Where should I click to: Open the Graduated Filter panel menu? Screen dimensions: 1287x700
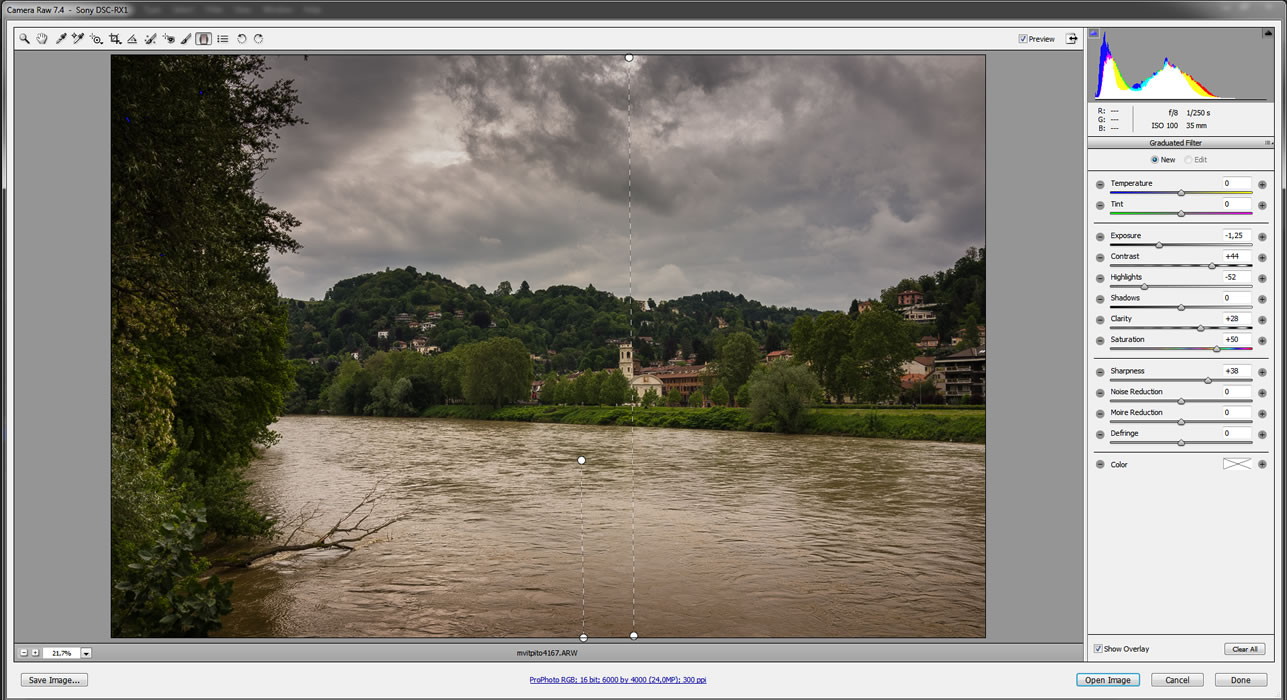tap(1268, 143)
